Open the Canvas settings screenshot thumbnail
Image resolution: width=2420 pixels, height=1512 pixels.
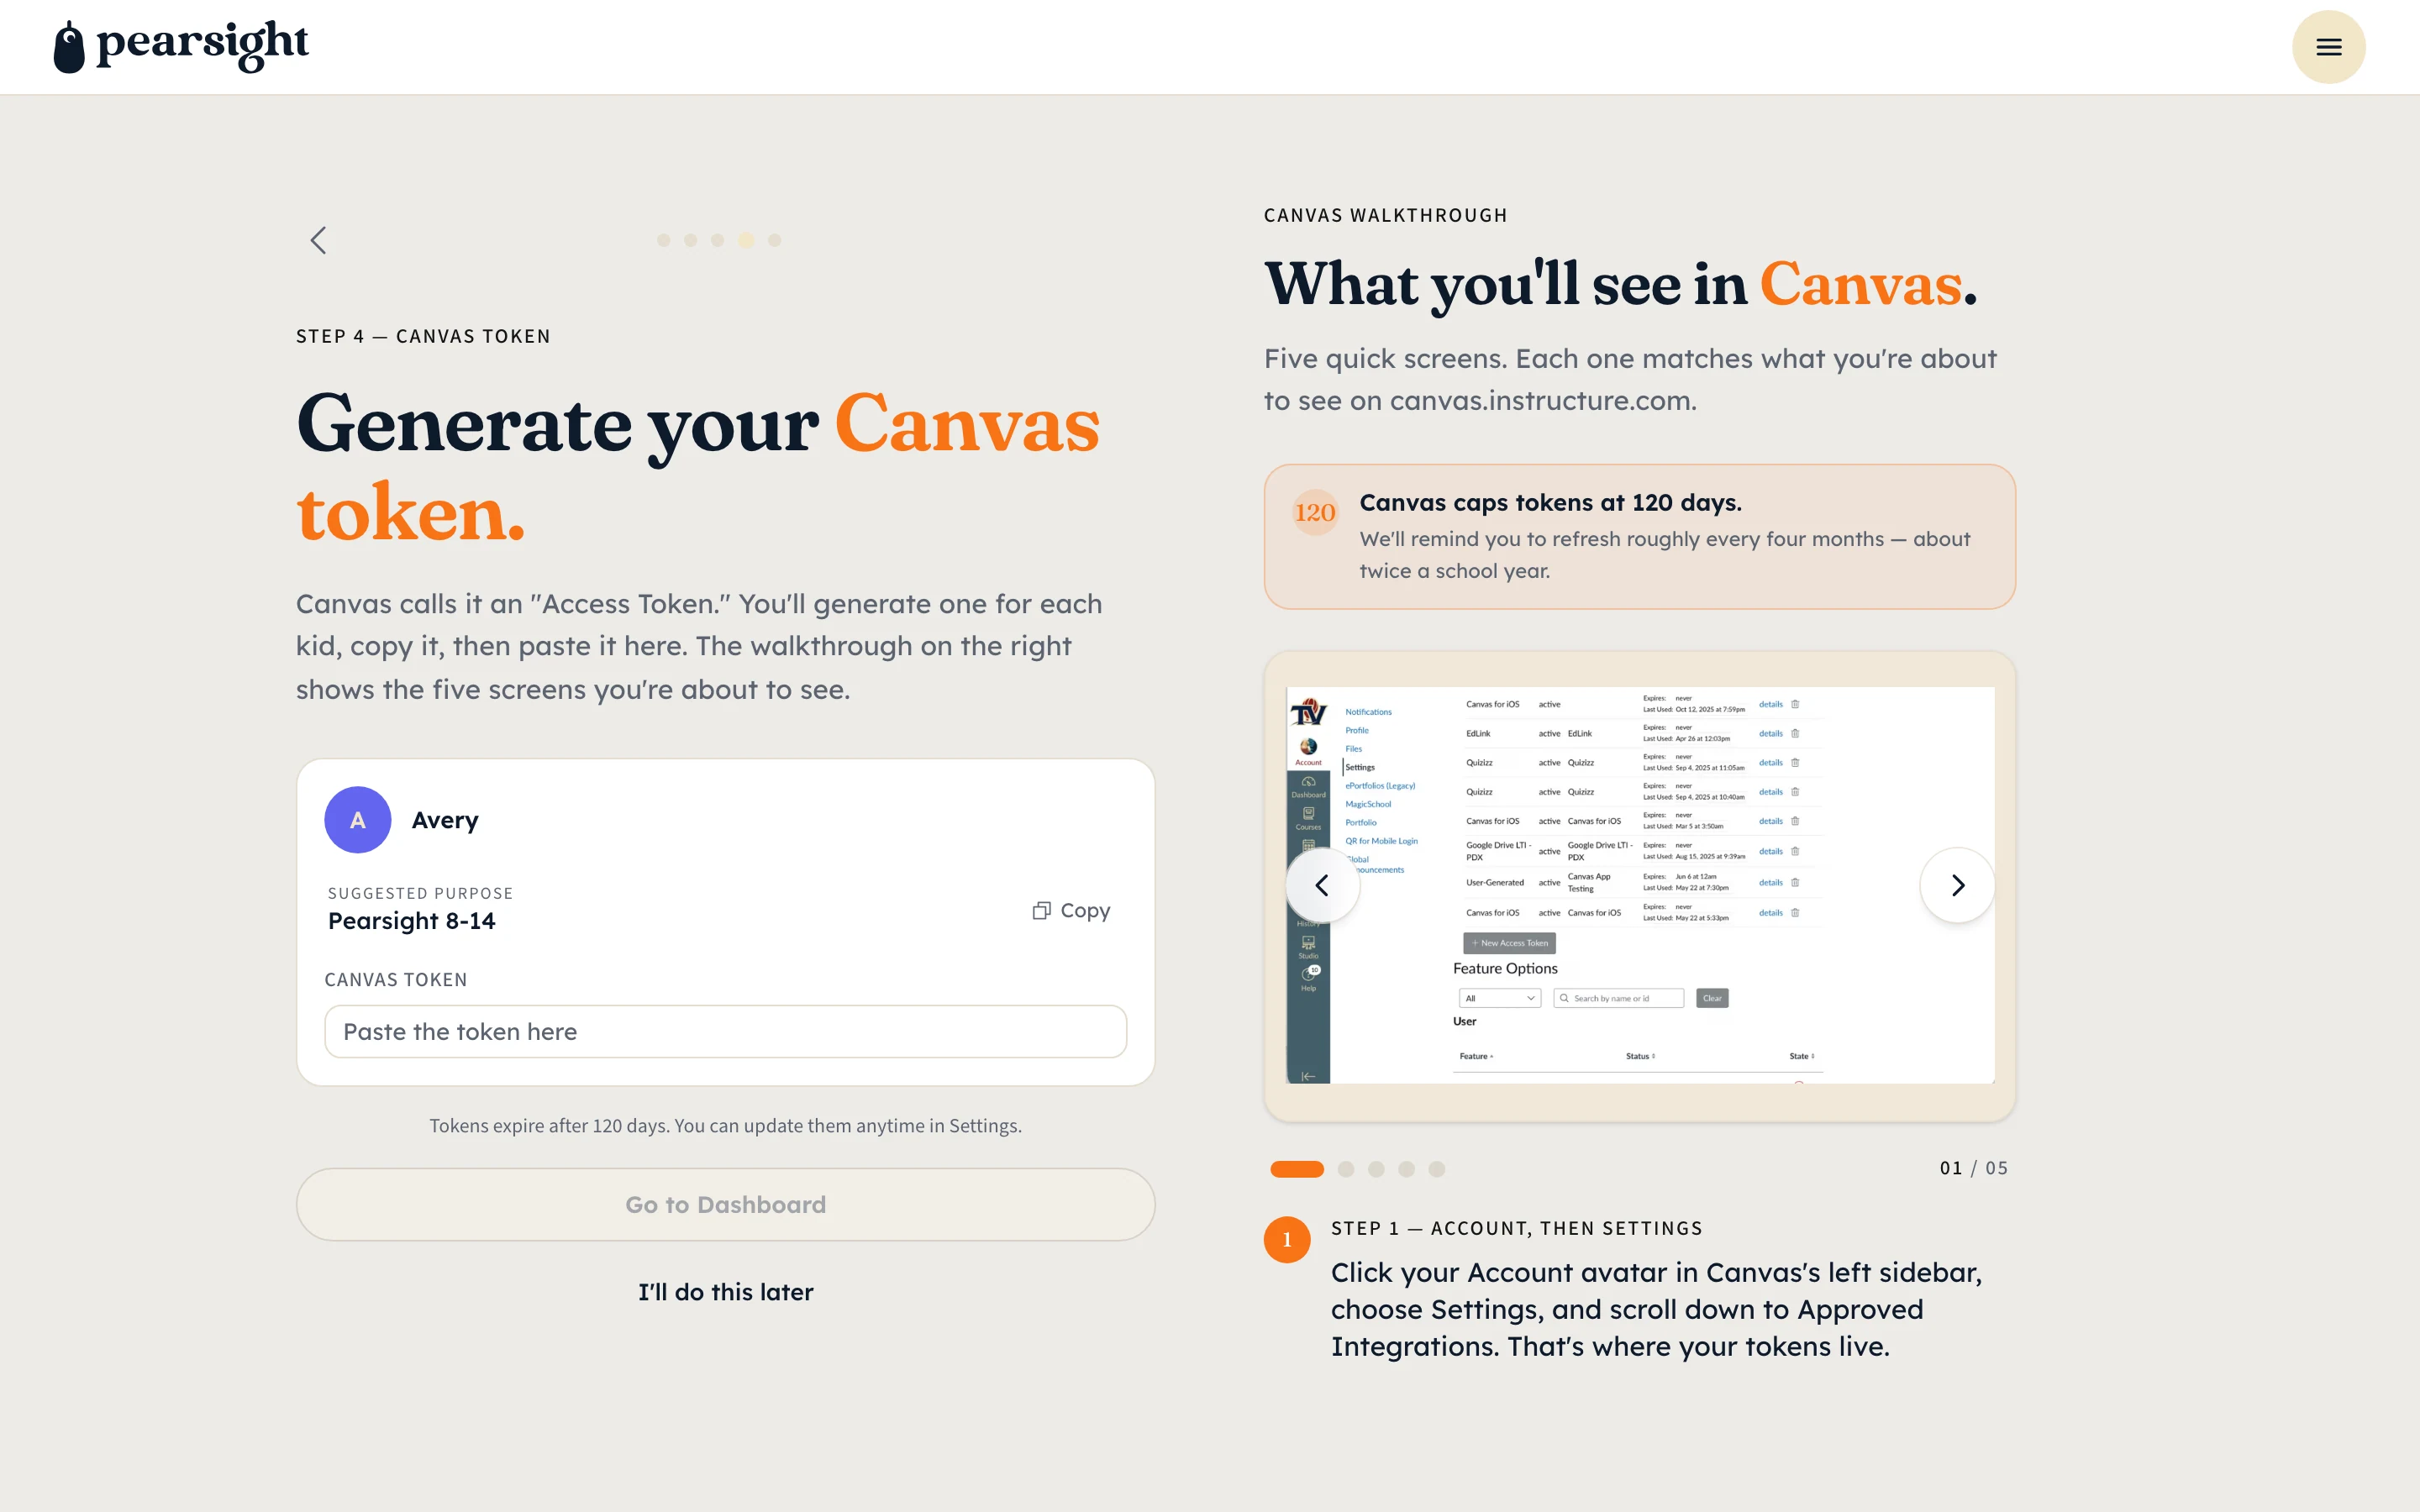point(1640,885)
